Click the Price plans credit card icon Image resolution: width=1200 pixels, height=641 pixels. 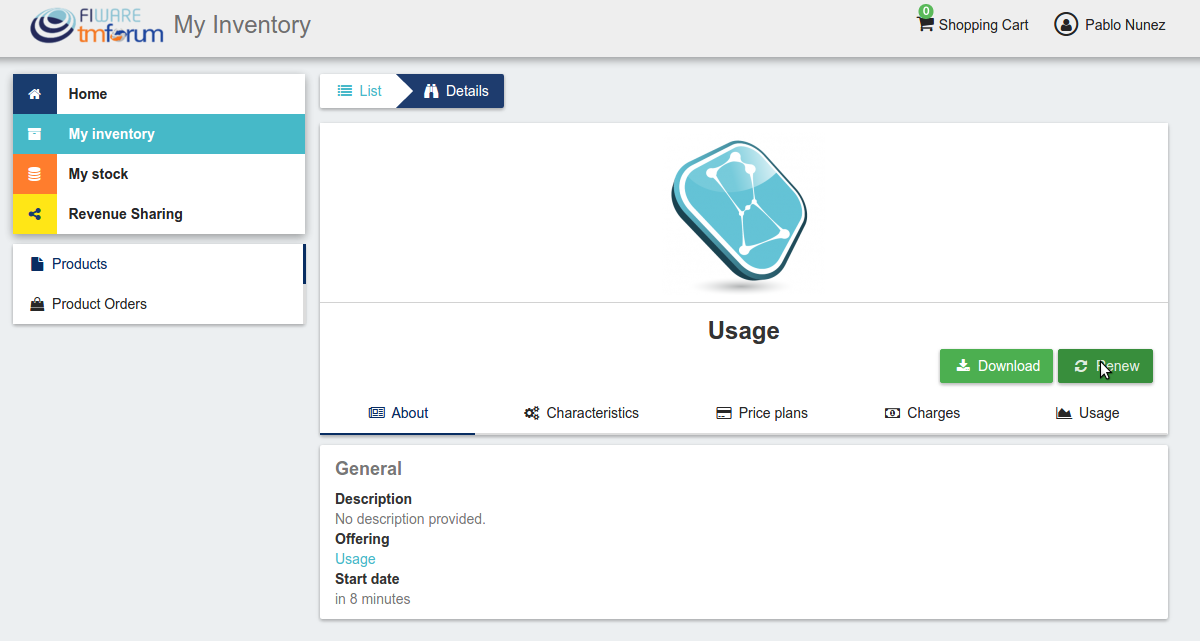724,413
